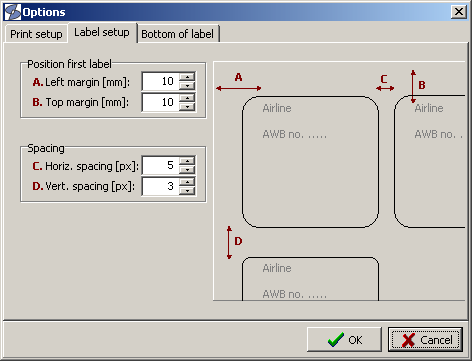Click the 'Vert. spacing [px]:' label
Screen dimensions: 472x361
[90, 186]
